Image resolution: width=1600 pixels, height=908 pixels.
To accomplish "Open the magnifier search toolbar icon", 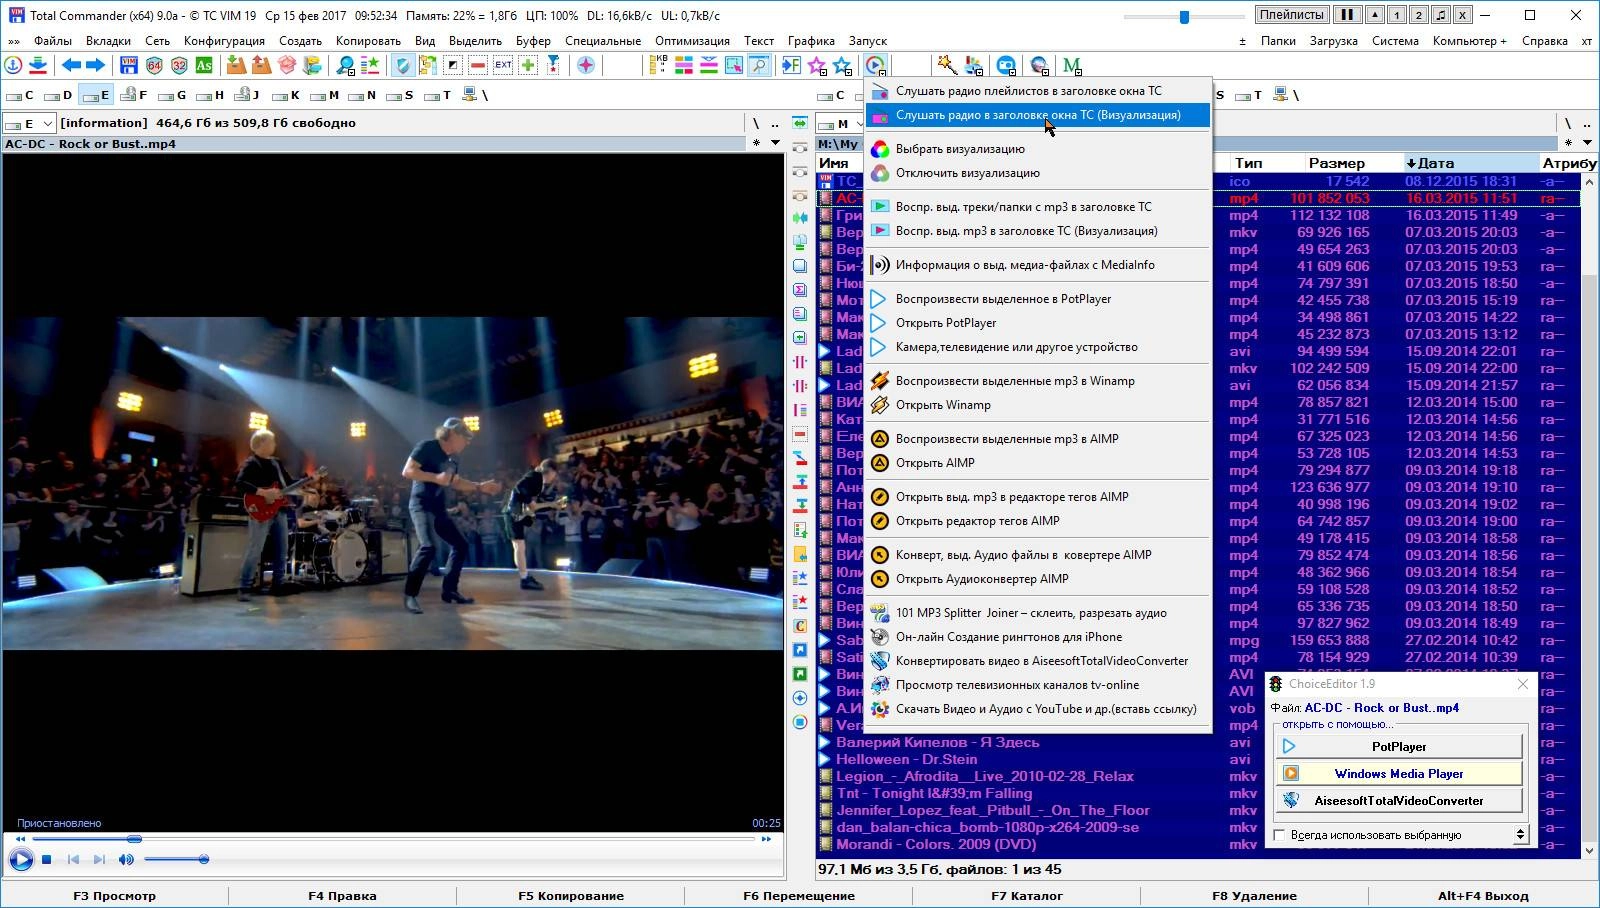I will [x=345, y=65].
